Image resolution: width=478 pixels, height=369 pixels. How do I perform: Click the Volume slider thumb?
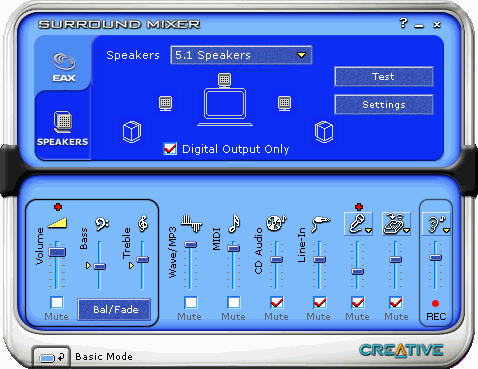(x=57, y=252)
